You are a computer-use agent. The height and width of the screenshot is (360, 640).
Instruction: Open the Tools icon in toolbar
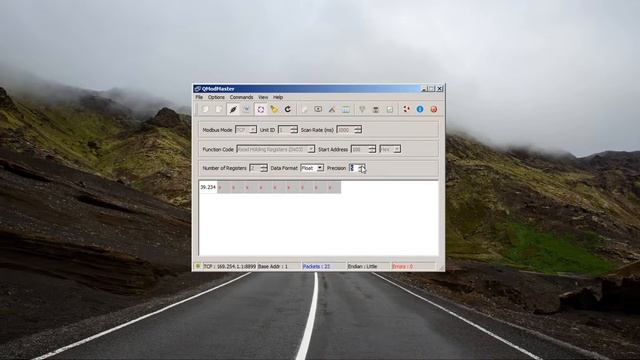tap(332, 109)
